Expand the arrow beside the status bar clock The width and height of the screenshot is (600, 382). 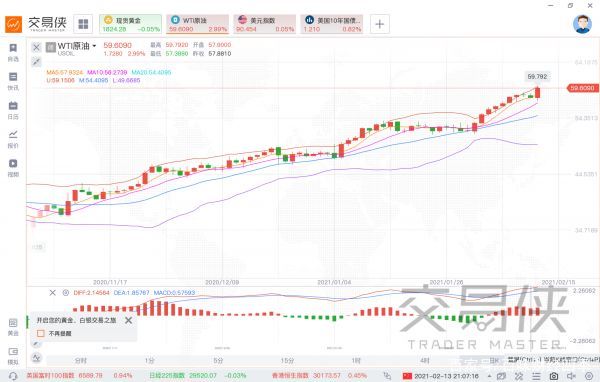pyautogui.click(x=489, y=376)
